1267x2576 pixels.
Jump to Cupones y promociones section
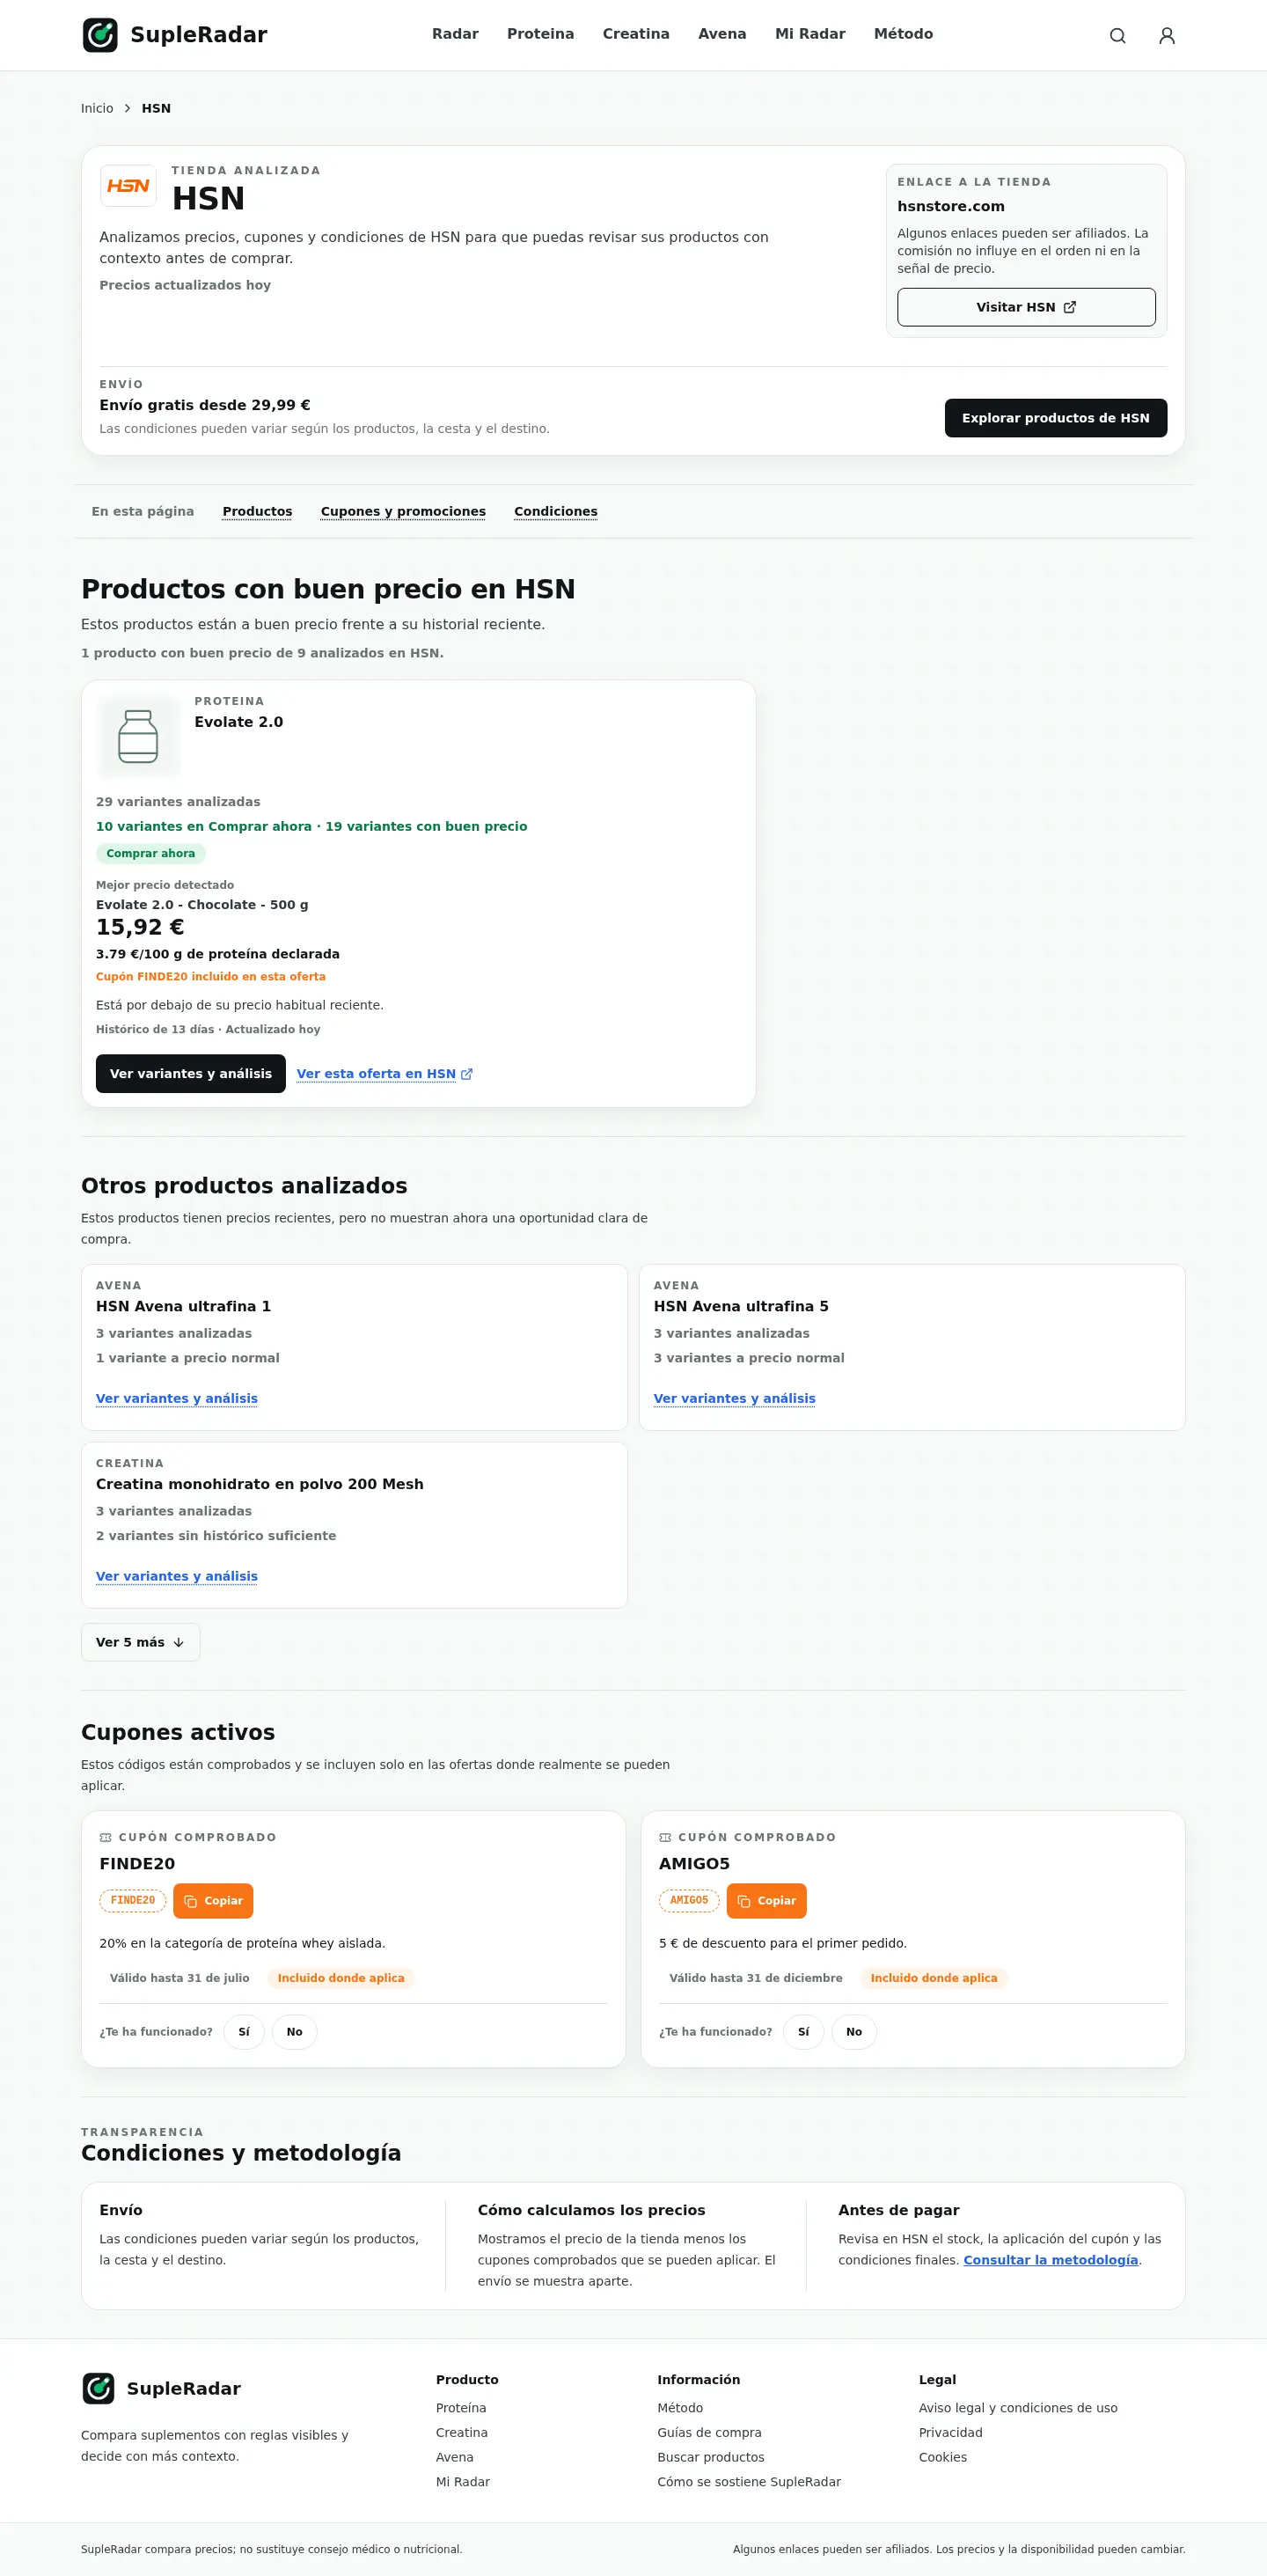click(403, 511)
